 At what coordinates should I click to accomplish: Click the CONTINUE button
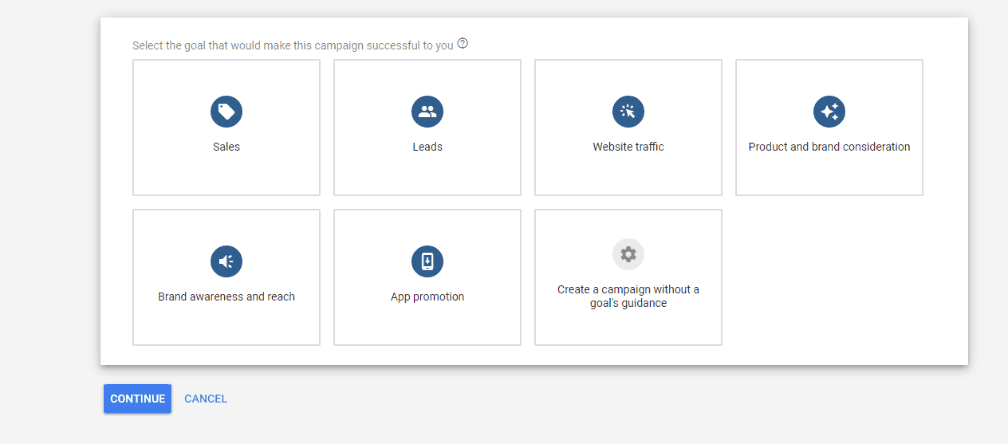(138, 399)
